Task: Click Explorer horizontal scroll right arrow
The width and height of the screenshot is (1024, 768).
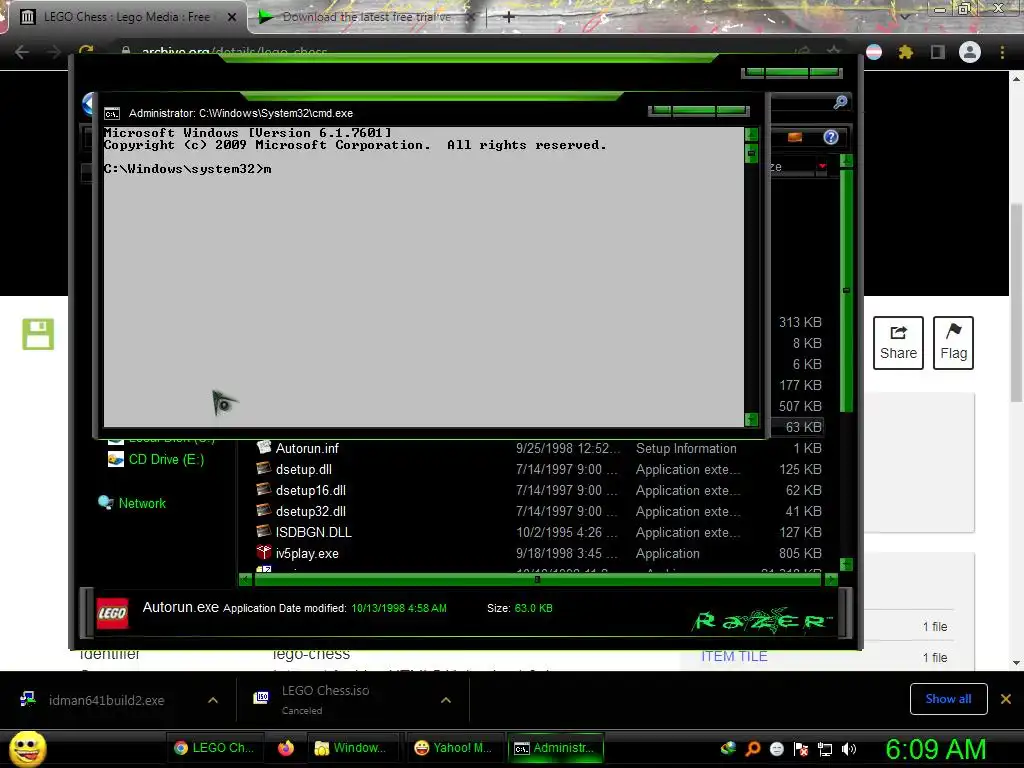Action: pos(831,579)
